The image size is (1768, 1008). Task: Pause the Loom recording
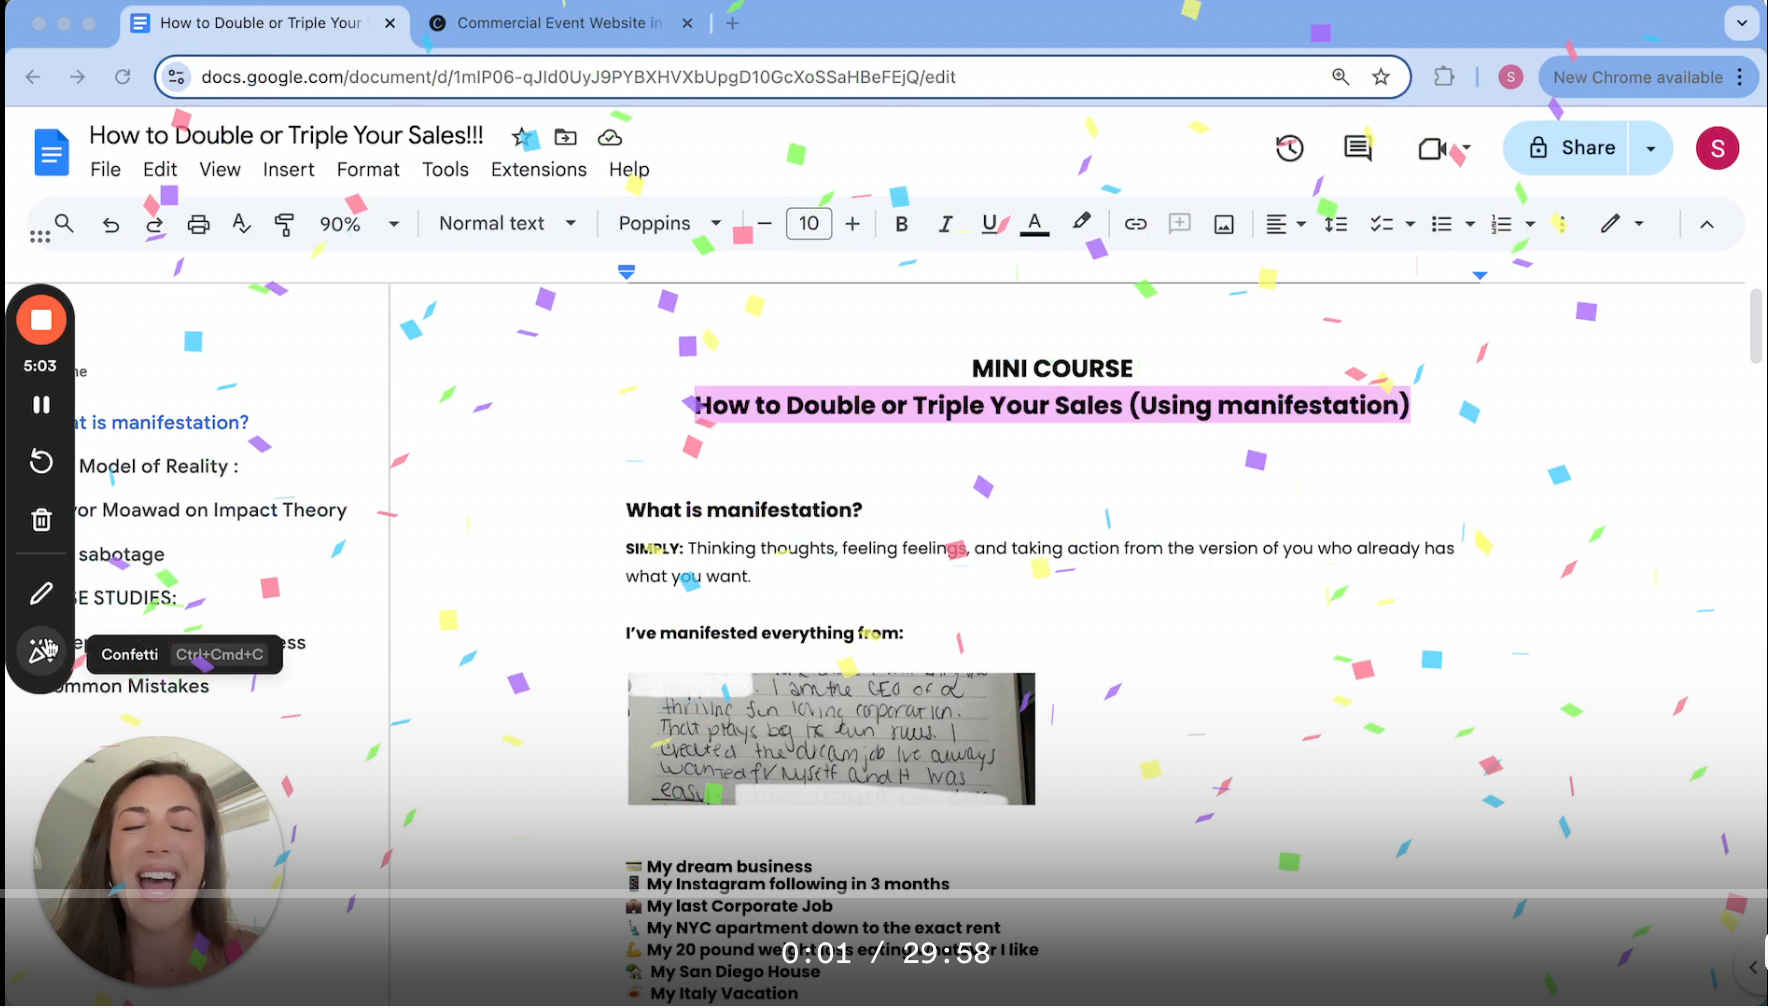[x=41, y=404]
